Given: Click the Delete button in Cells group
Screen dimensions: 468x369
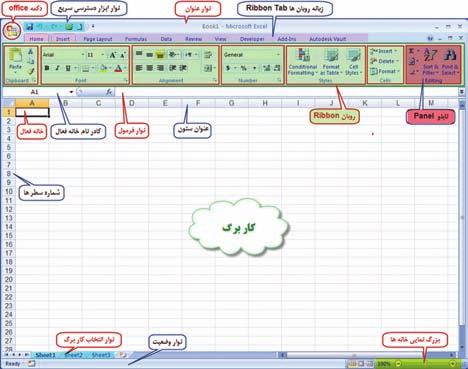Looking at the screenshot, I should tap(384, 61).
